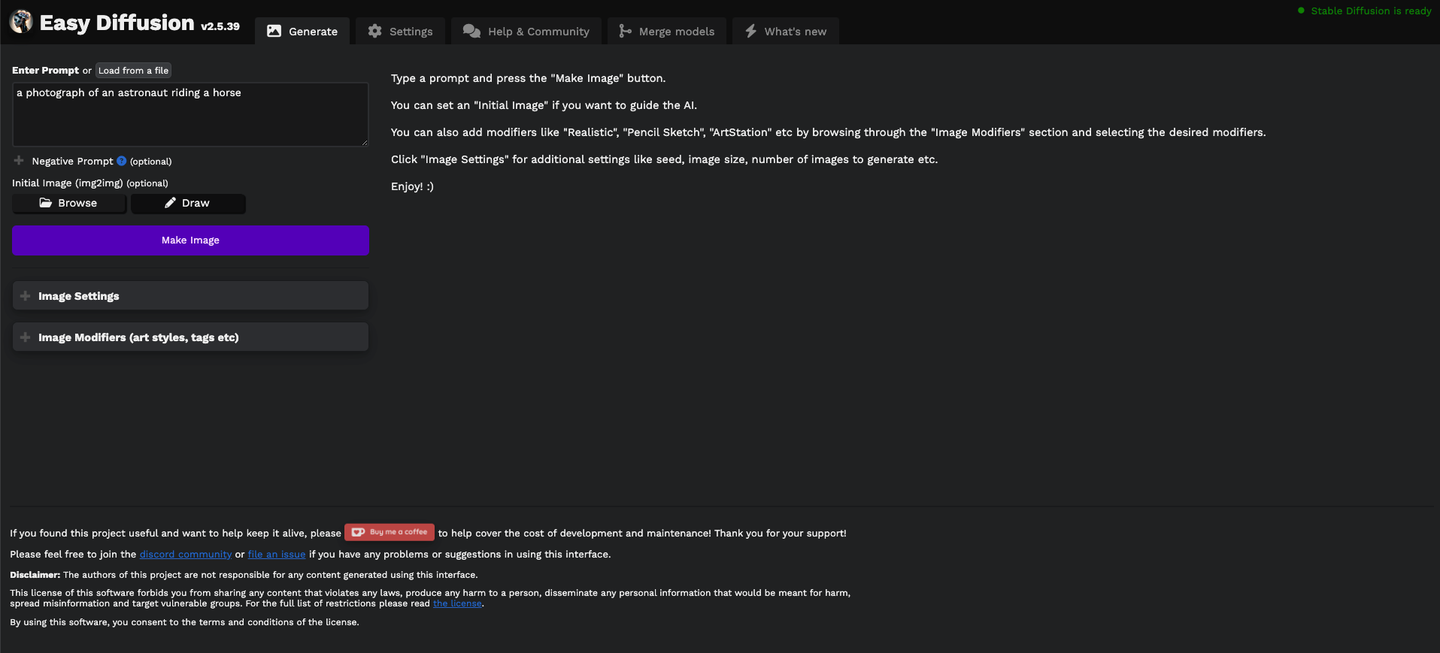Click the gear icon on Settings tab

click(x=375, y=31)
